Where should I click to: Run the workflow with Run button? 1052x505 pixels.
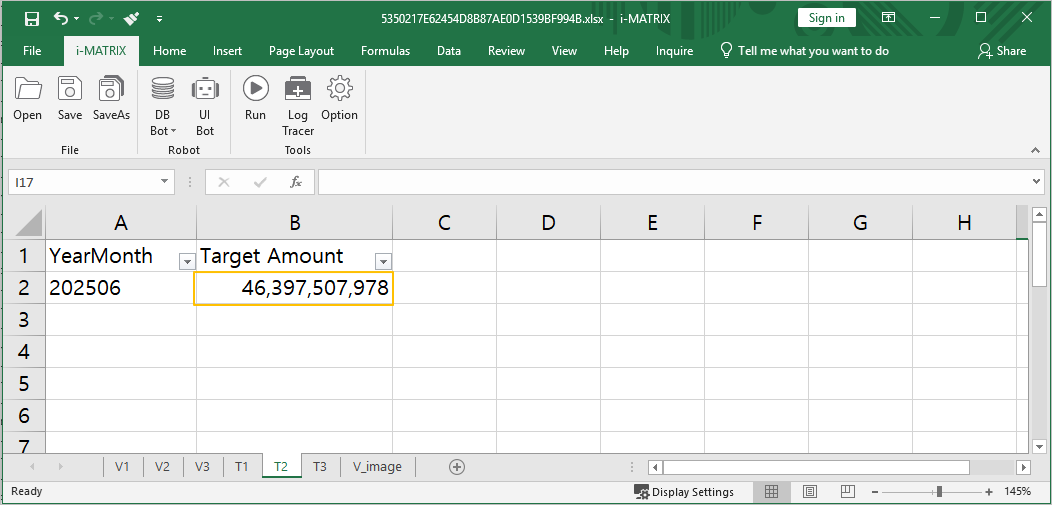256,90
